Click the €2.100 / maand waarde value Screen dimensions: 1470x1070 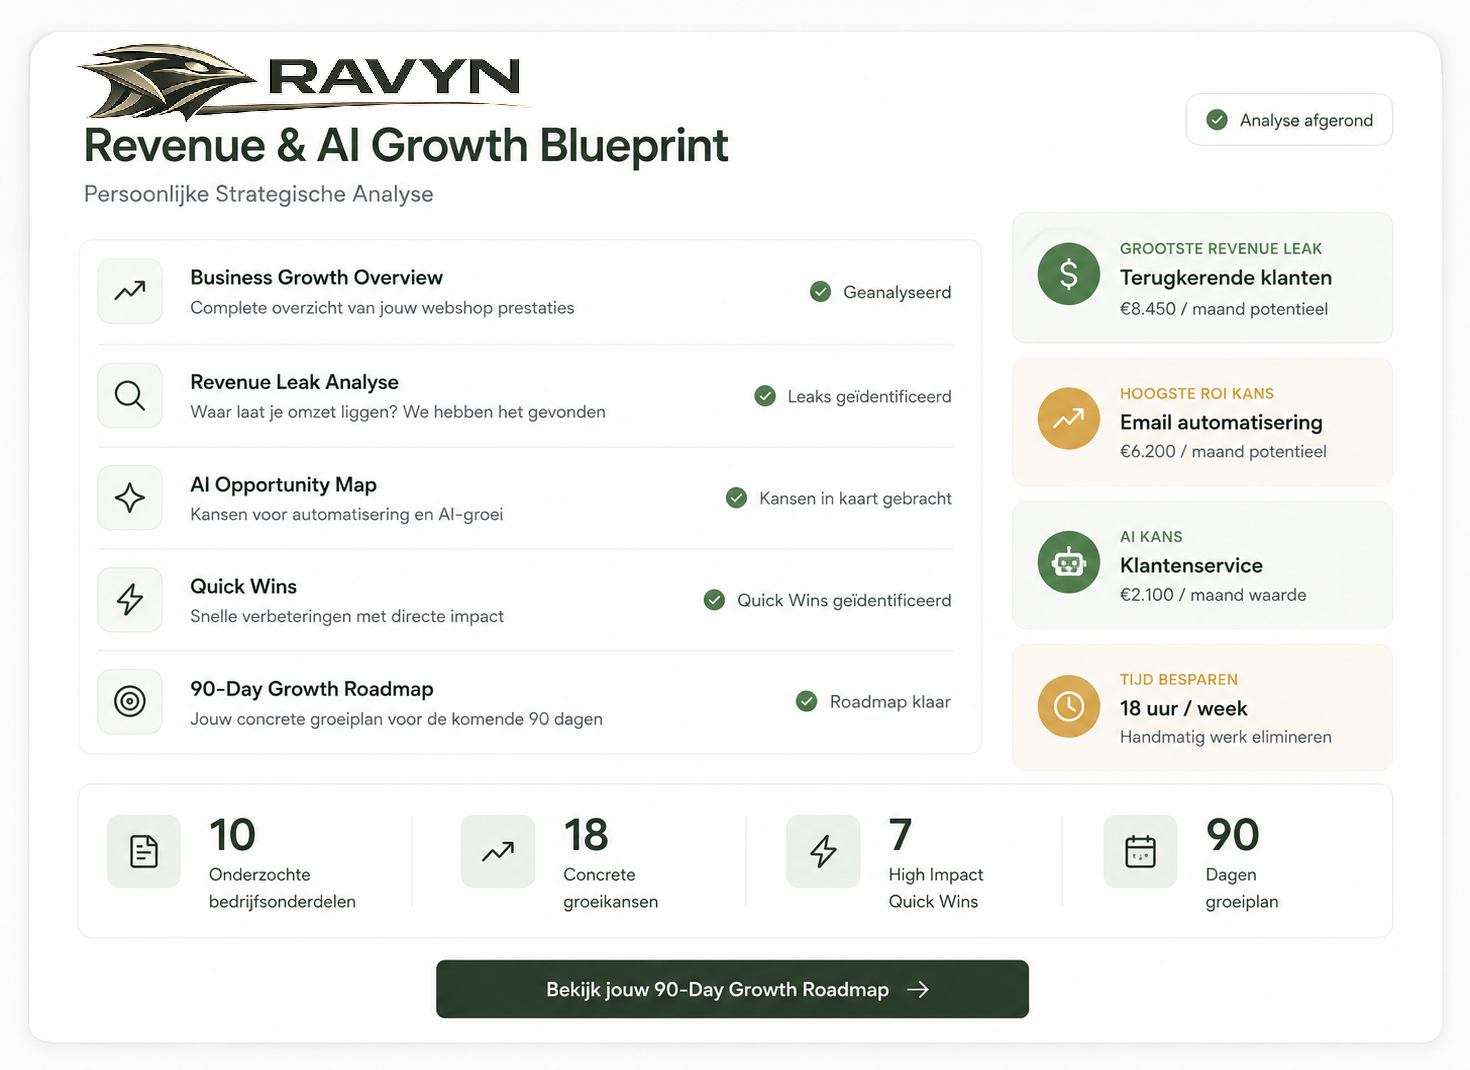tap(1213, 595)
